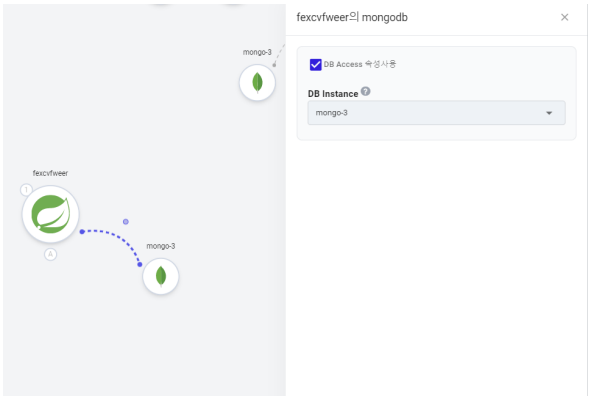Click the DB Instance dropdown arrow

pos(549,113)
